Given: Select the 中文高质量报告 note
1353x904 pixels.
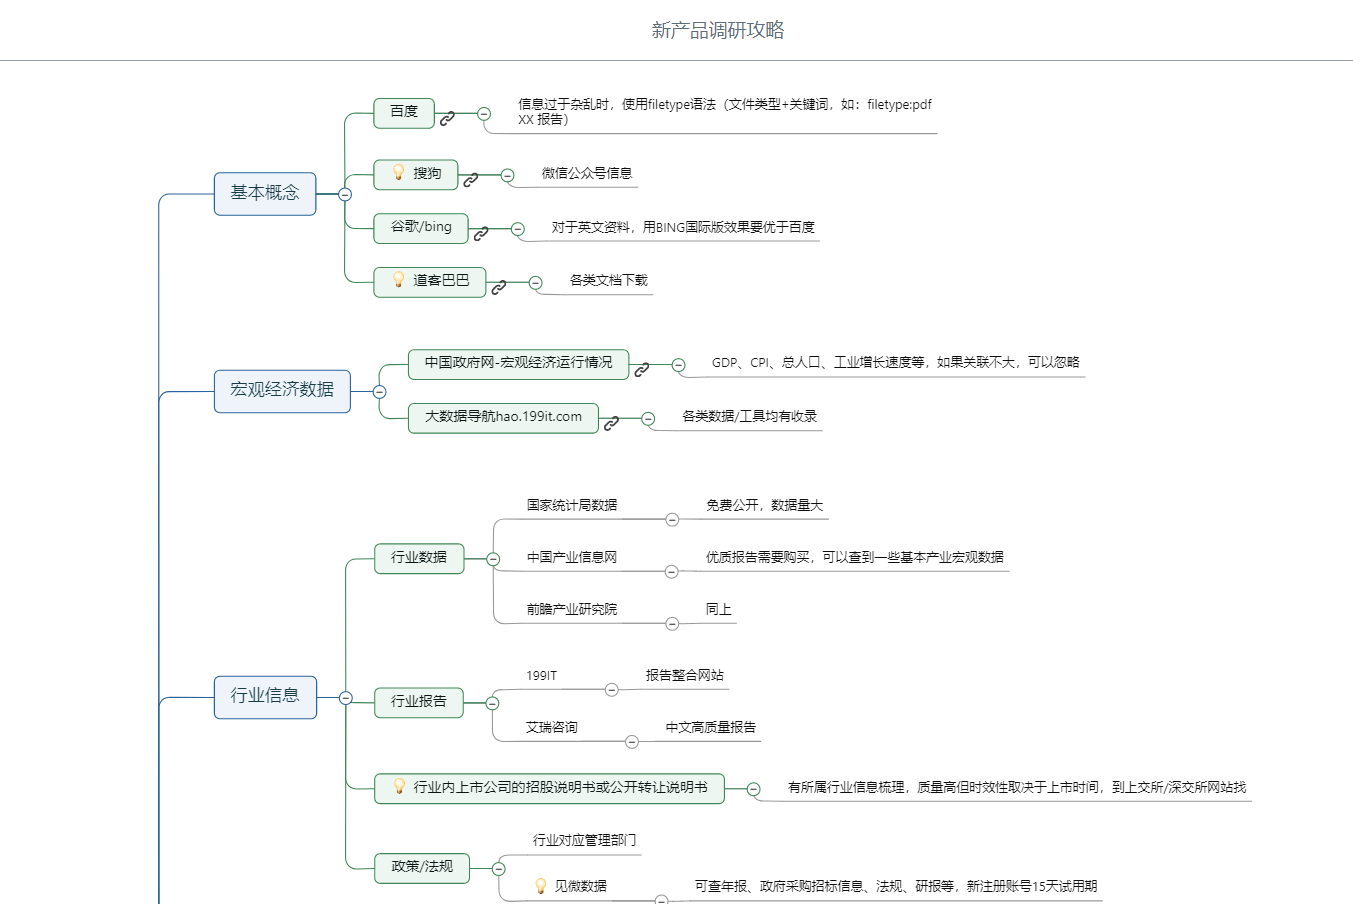Looking at the screenshot, I should [711, 727].
